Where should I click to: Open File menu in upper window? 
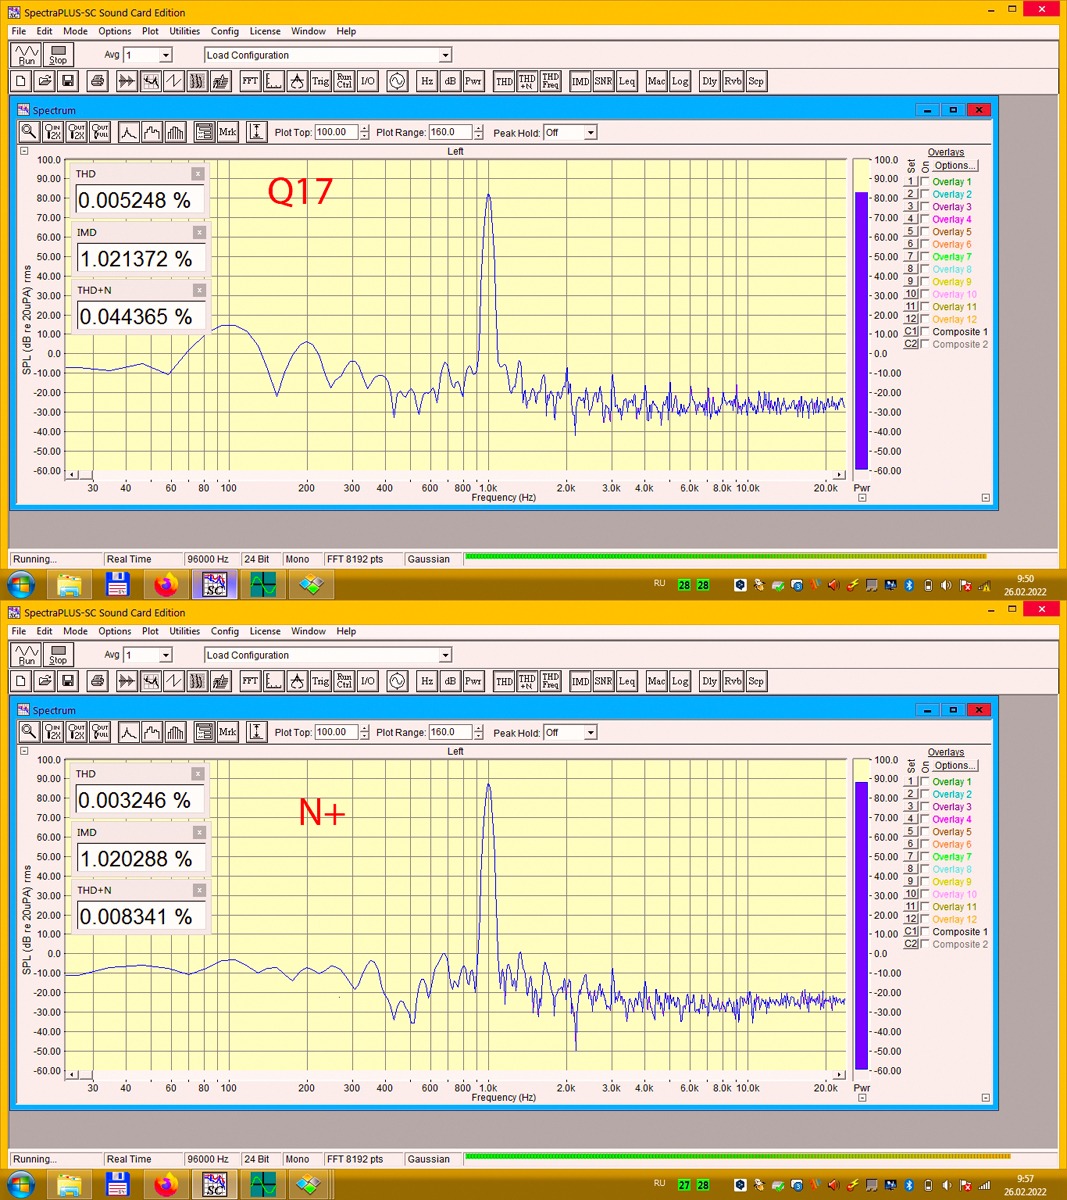coord(19,31)
